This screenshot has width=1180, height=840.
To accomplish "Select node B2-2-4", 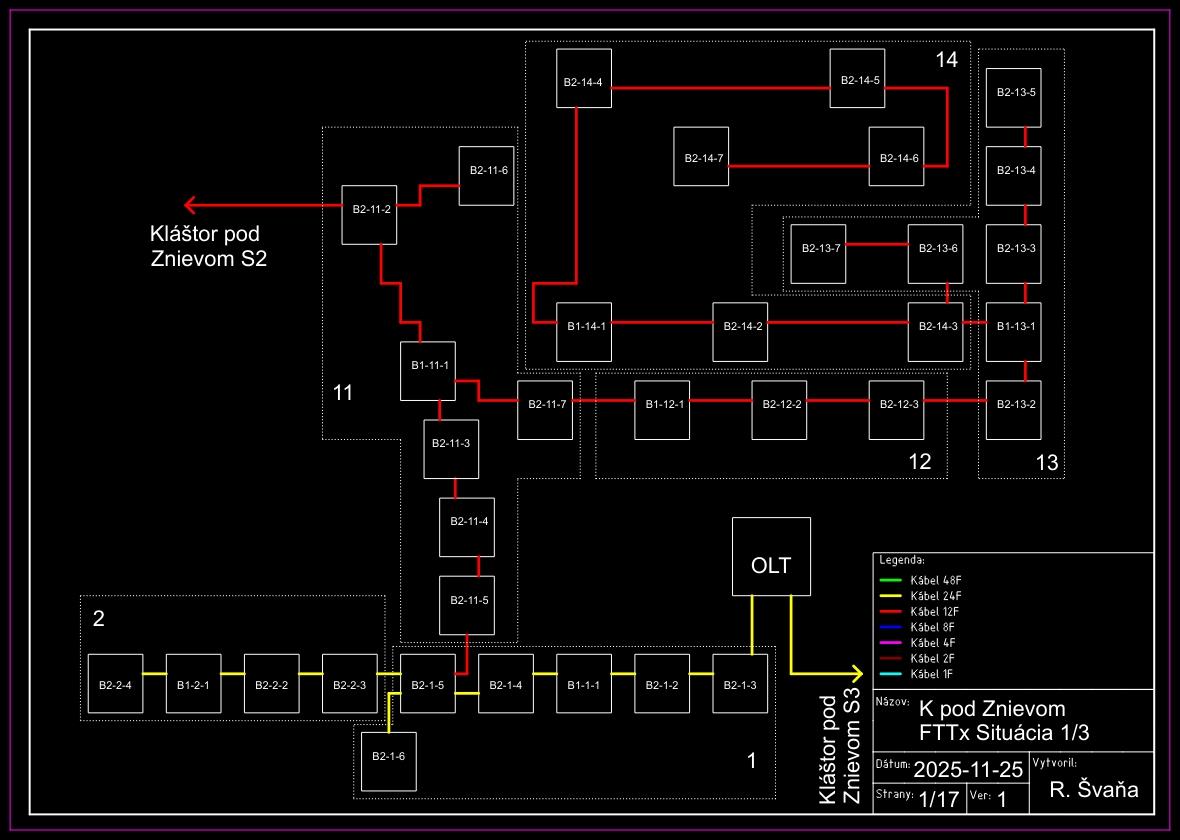I will [x=116, y=684].
